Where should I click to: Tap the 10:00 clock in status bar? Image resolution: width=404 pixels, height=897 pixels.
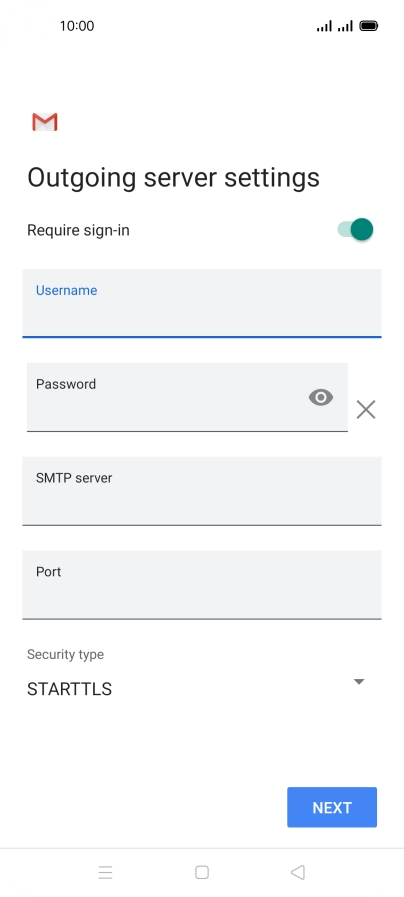click(x=77, y=26)
